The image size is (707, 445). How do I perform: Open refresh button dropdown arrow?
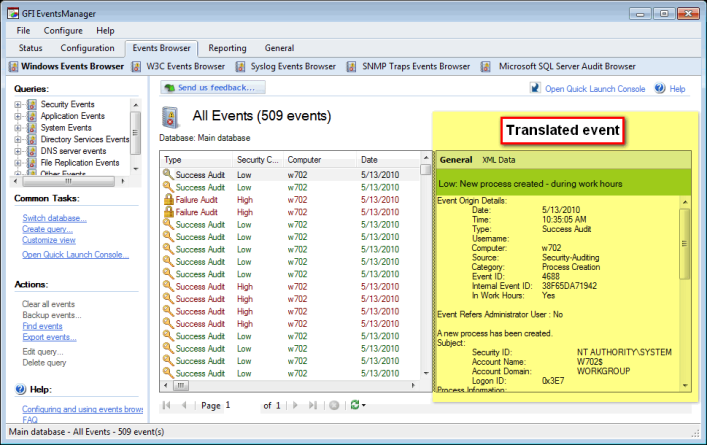pos(363,405)
